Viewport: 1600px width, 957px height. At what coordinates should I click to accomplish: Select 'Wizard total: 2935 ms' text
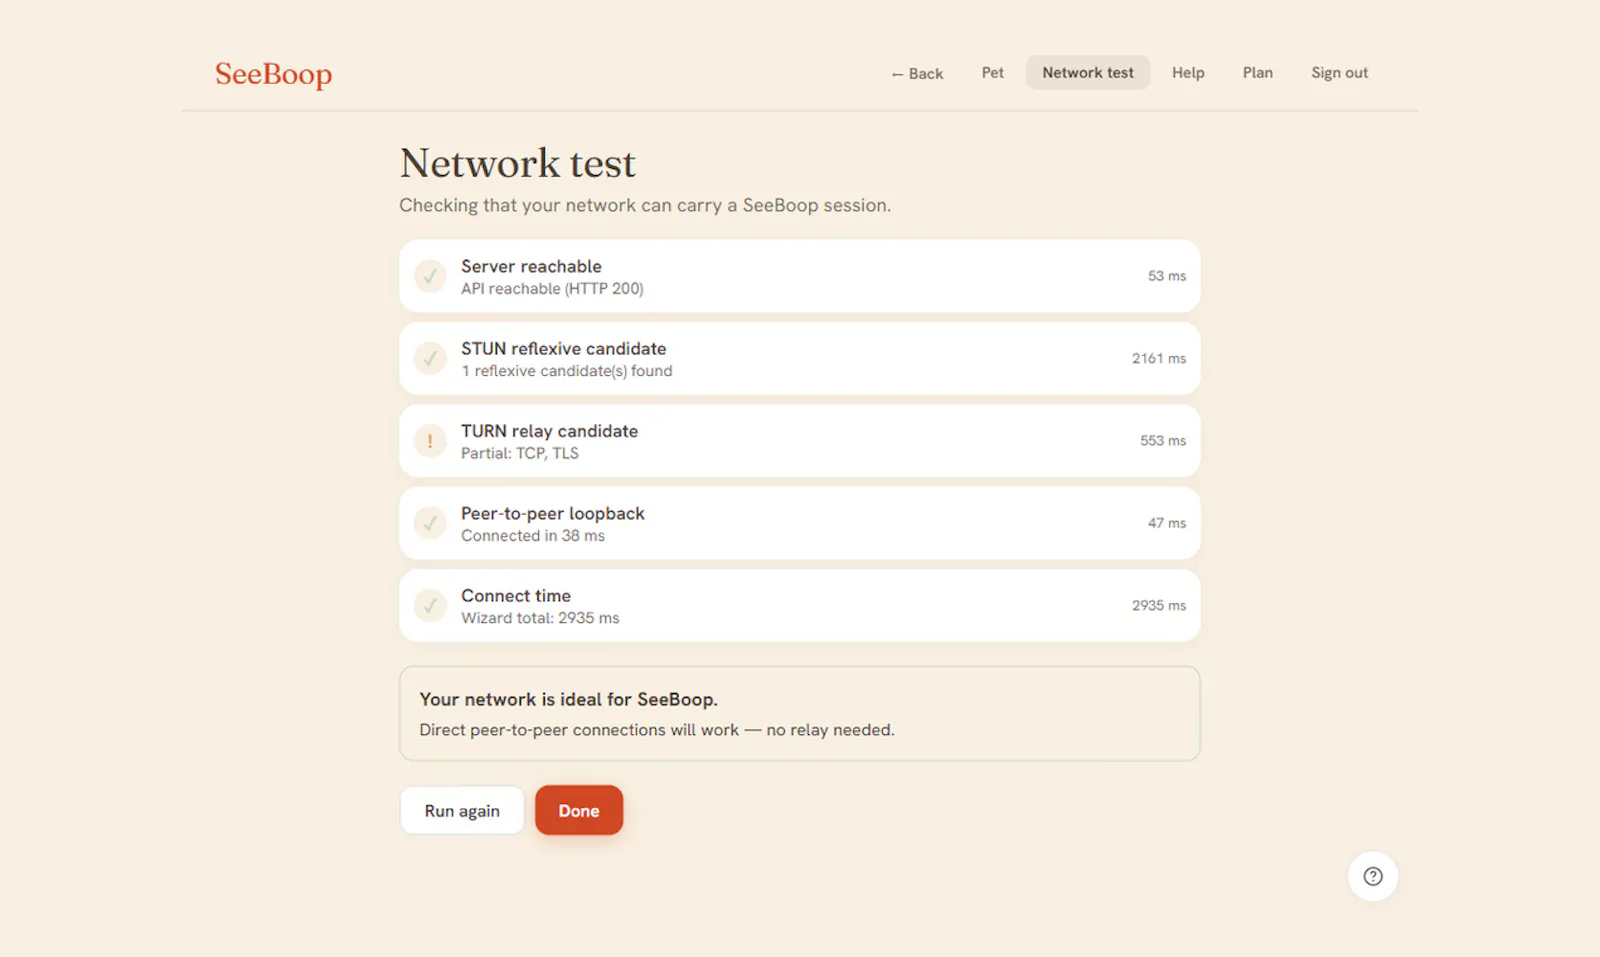pos(540,618)
